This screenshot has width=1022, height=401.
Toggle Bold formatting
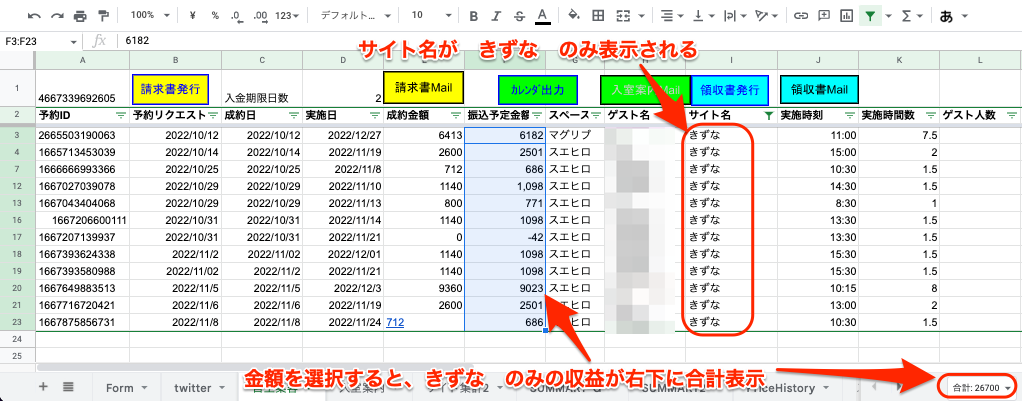click(473, 16)
